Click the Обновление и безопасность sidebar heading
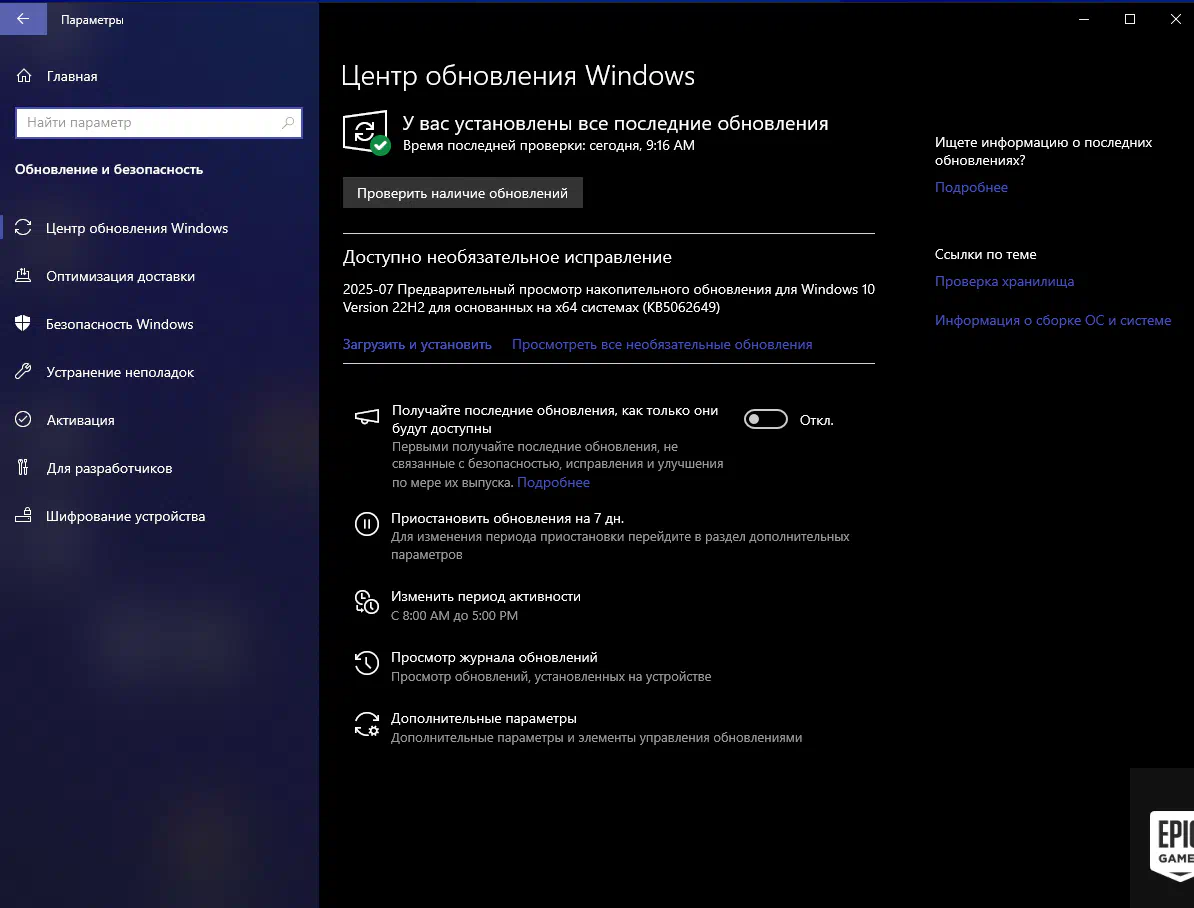The image size is (1194, 908). (x=109, y=169)
